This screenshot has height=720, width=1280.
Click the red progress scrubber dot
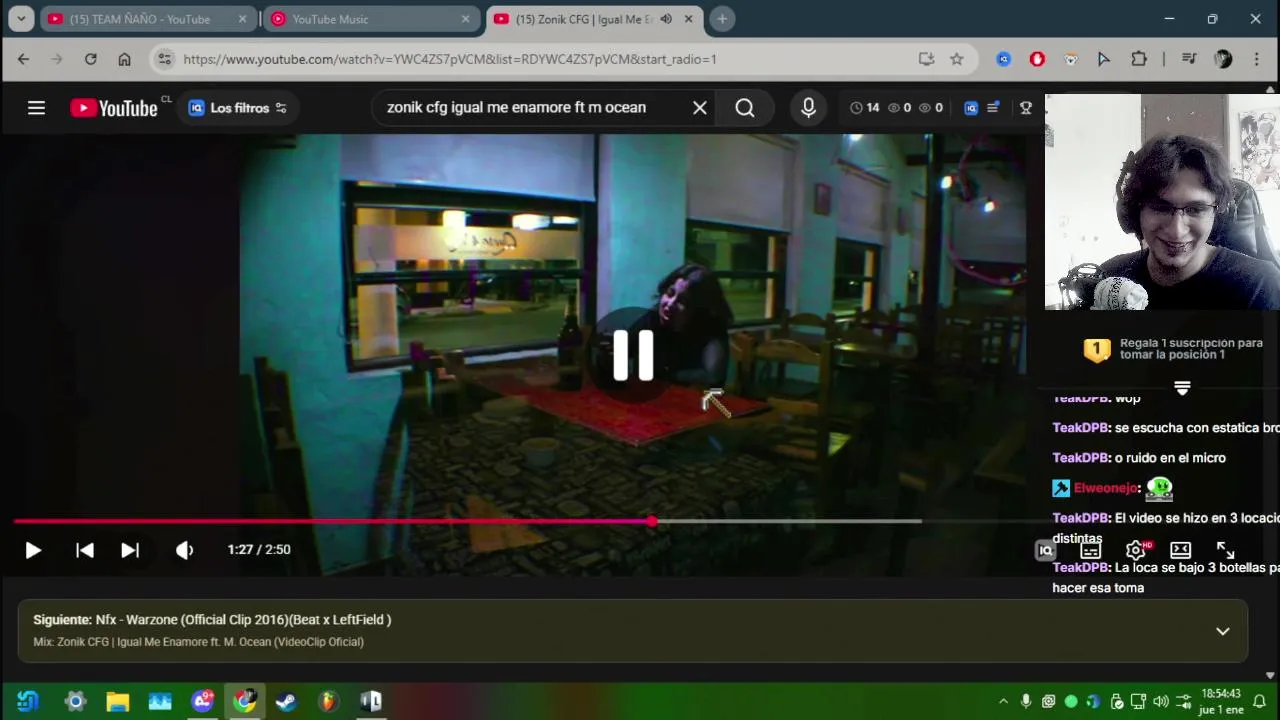coord(652,521)
